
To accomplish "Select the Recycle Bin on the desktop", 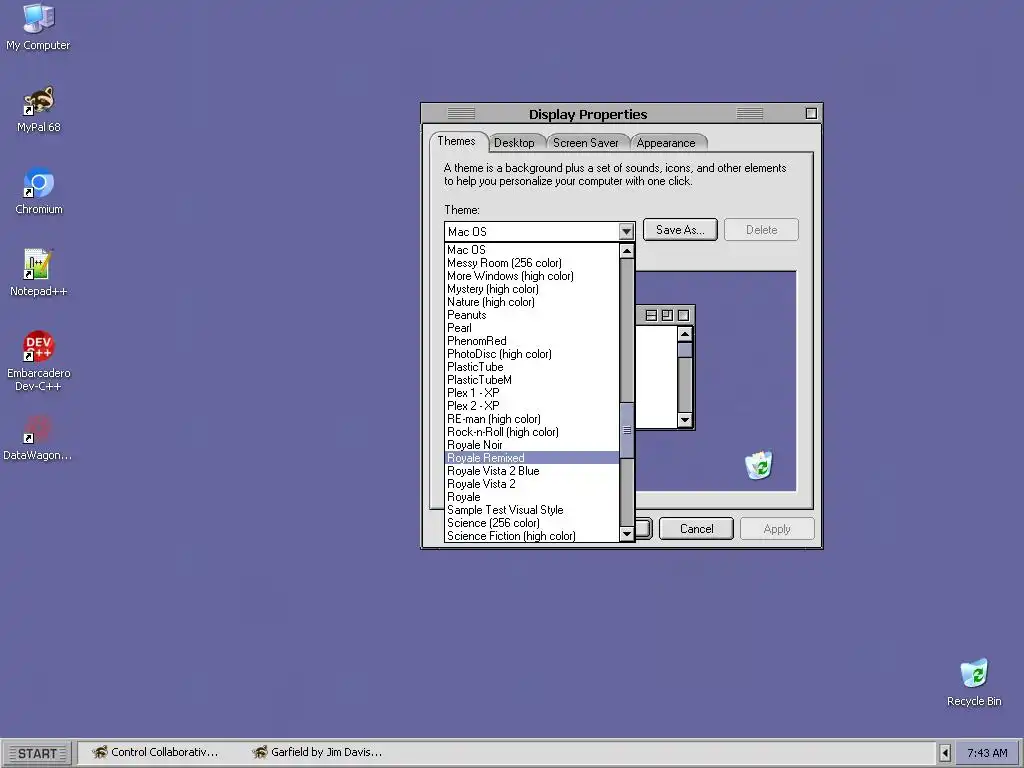I will pyautogui.click(x=974, y=682).
